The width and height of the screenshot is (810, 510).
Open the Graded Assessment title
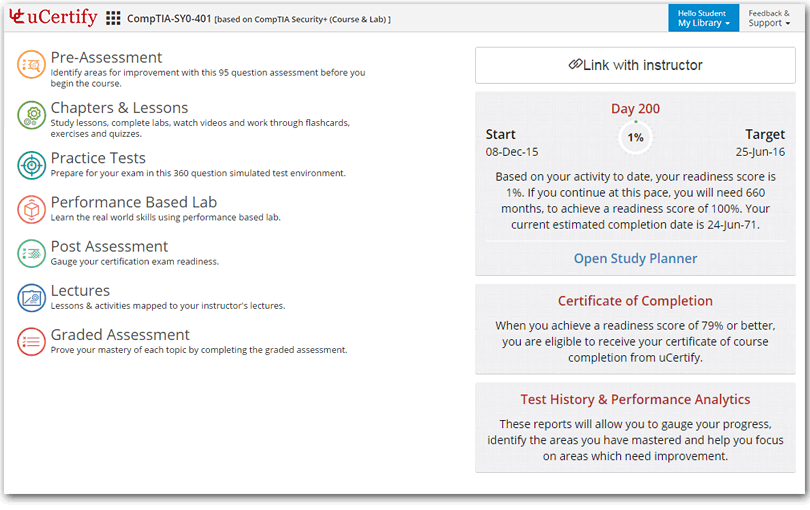(120, 335)
